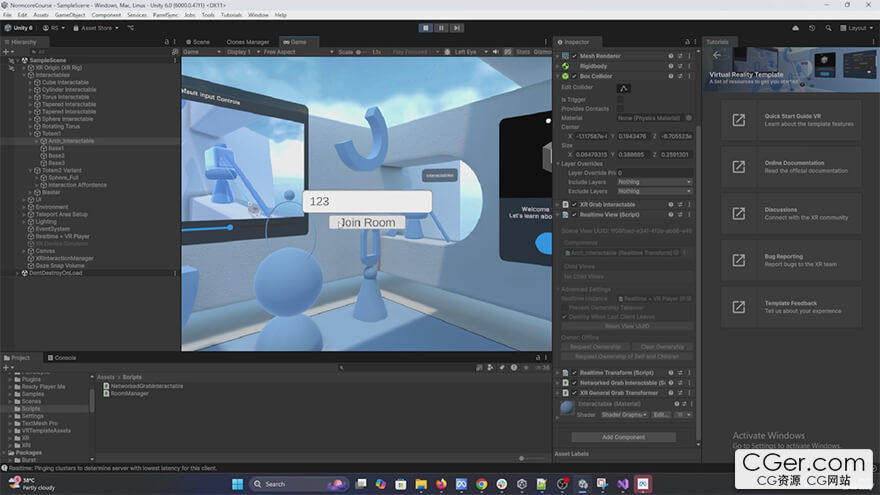Switch to the Clones Manager tab

(x=248, y=42)
